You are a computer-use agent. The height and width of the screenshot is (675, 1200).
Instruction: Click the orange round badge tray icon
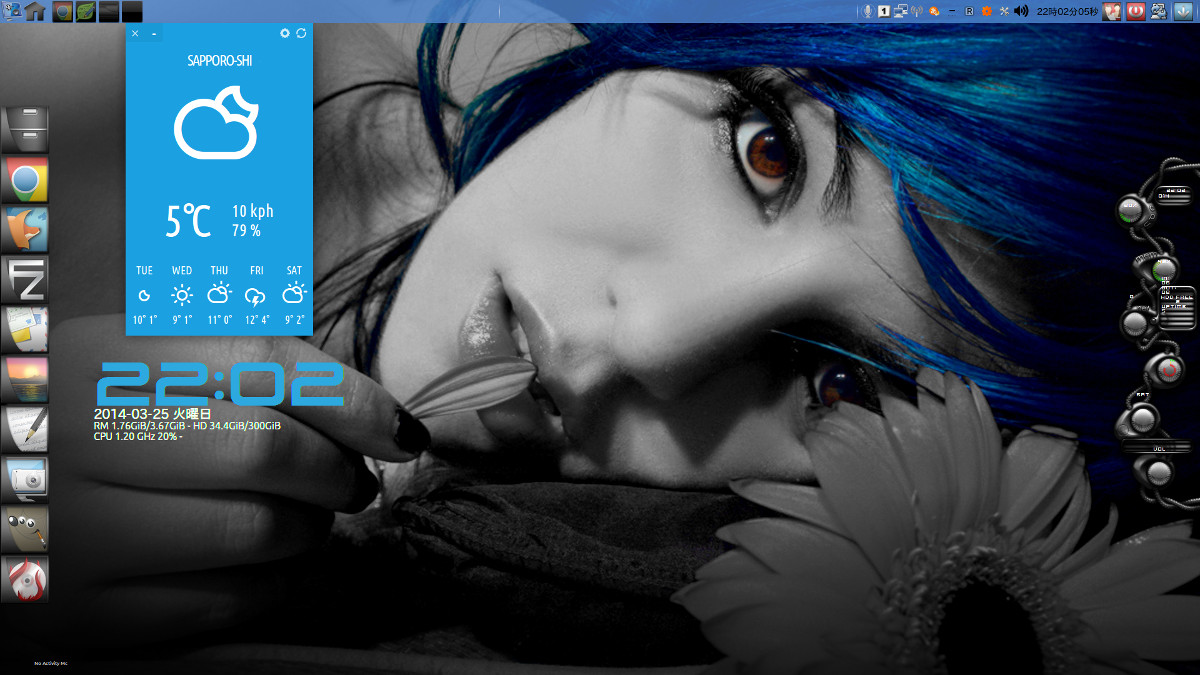[x=934, y=11]
